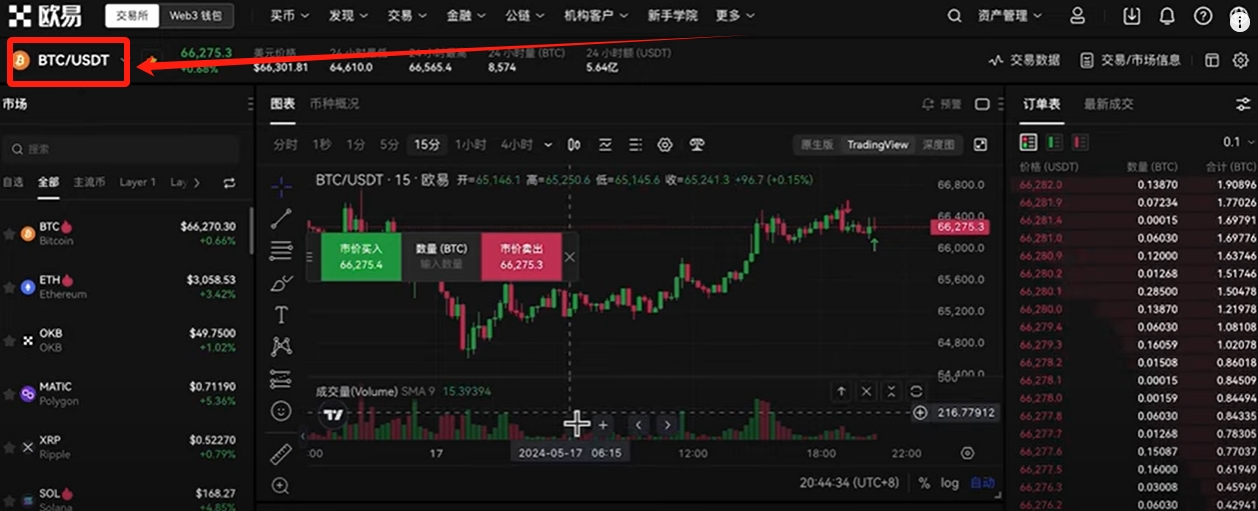
Task: Open the notifications bell
Action: point(1167,16)
